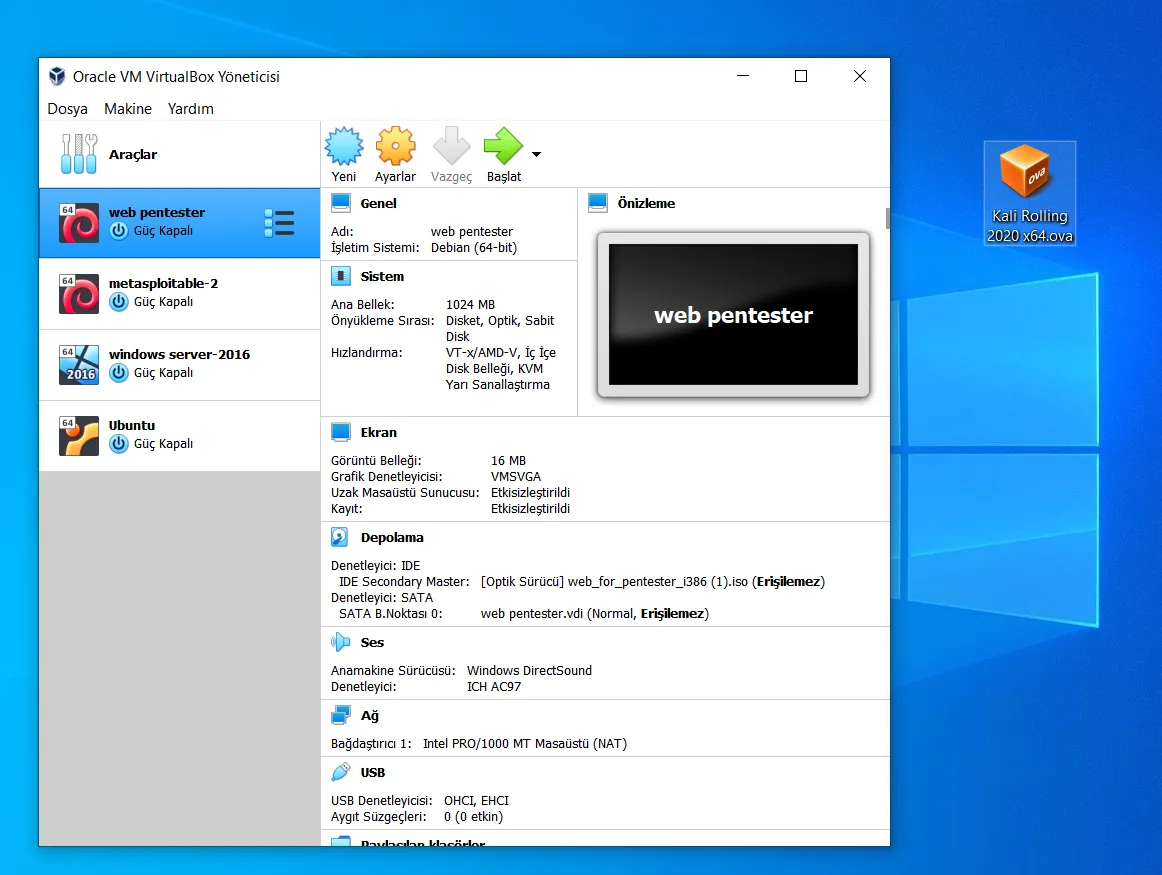Click the Önizleme section monitor icon
Viewport: 1162px width, 875px height.
pyautogui.click(x=597, y=203)
